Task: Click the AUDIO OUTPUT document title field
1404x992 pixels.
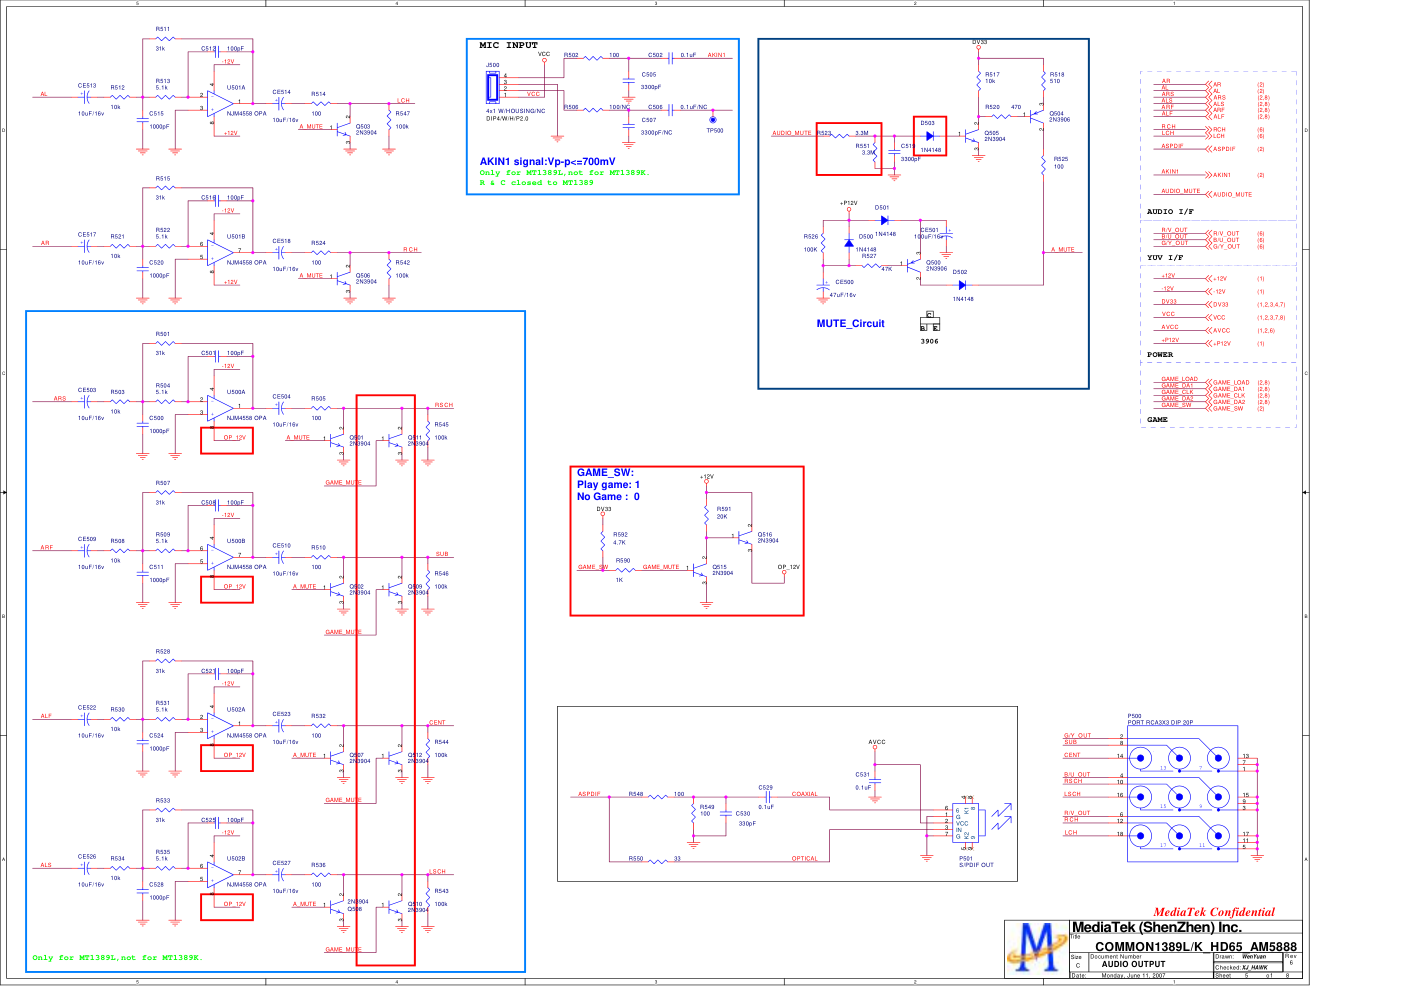Action: tap(1133, 965)
